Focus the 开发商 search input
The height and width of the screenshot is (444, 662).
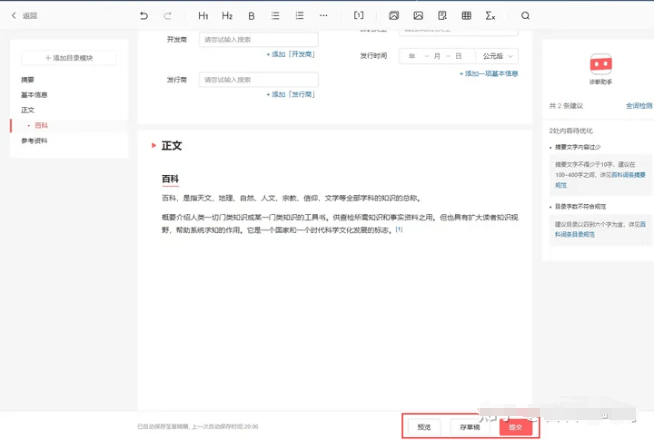coord(259,39)
